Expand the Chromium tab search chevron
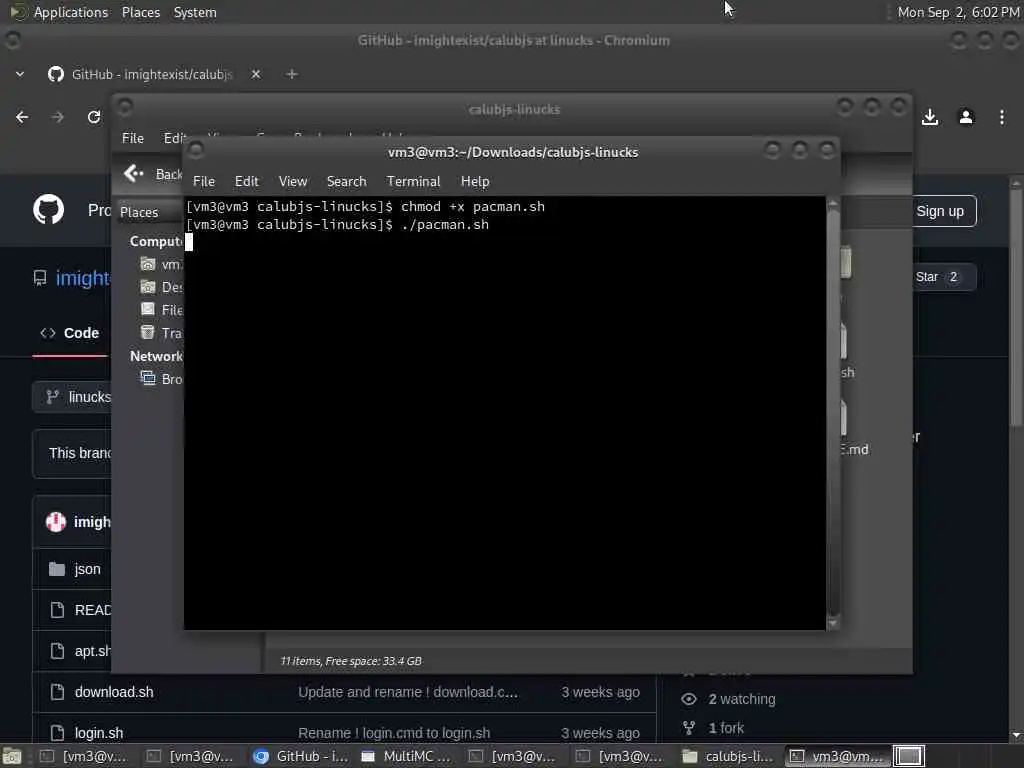Screen dimensions: 1024x768 20,74
